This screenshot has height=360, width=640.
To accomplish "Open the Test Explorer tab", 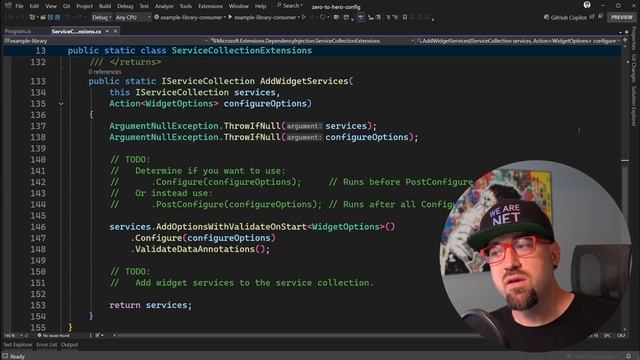I will pyautogui.click(x=18, y=345).
